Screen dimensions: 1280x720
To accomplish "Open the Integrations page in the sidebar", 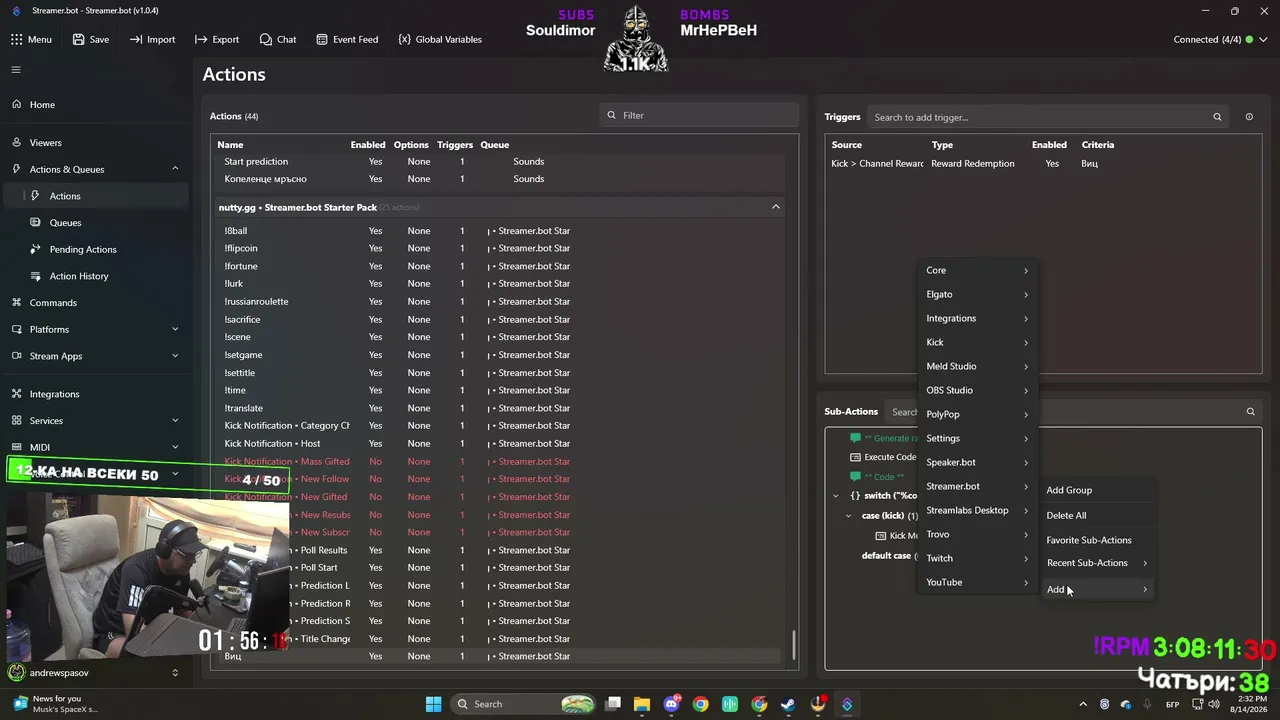I will coord(95,394).
